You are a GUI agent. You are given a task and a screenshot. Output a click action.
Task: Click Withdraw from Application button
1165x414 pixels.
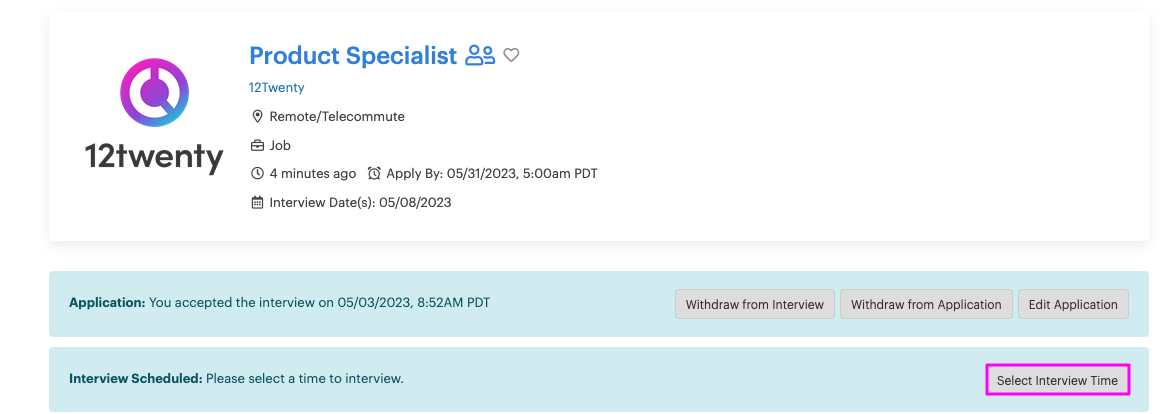click(x=926, y=304)
